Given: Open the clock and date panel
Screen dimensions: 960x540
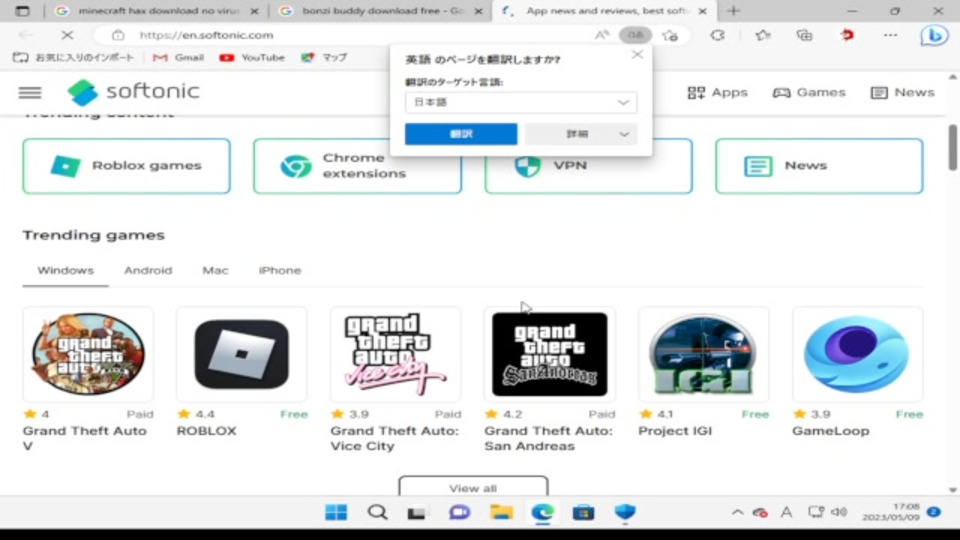Looking at the screenshot, I should (891, 512).
